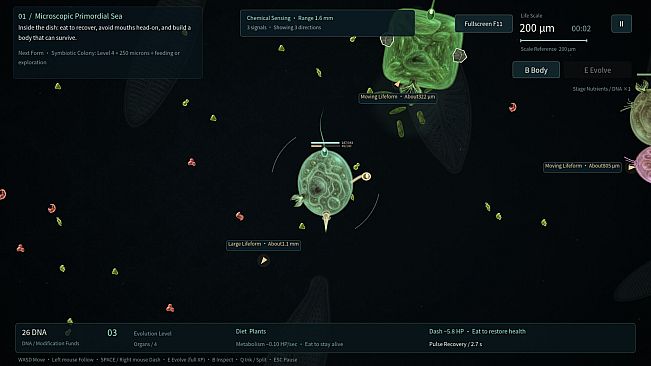Click the 200 µm life scale value

pos(537,28)
